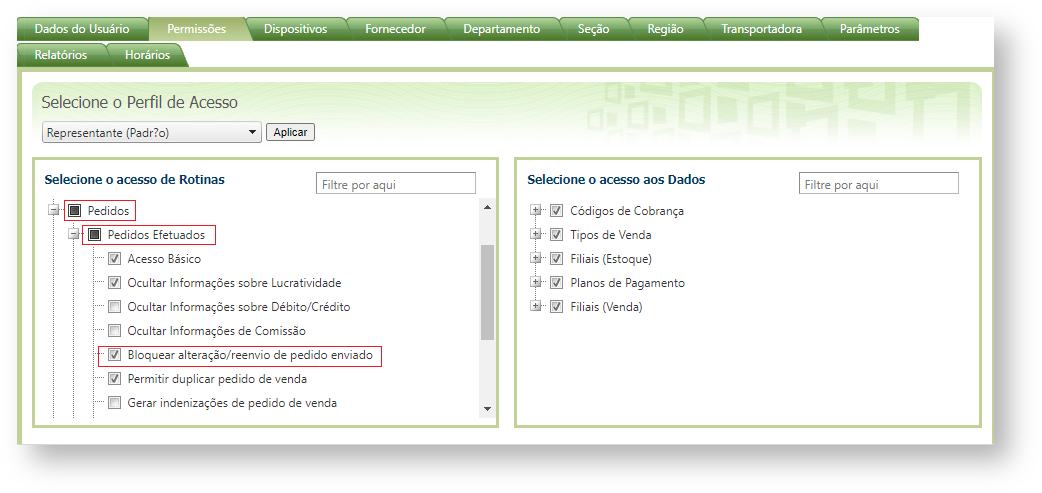This screenshot has height=493, width=1042.
Task: Switch to the Horários tab
Action: (x=148, y=55)
